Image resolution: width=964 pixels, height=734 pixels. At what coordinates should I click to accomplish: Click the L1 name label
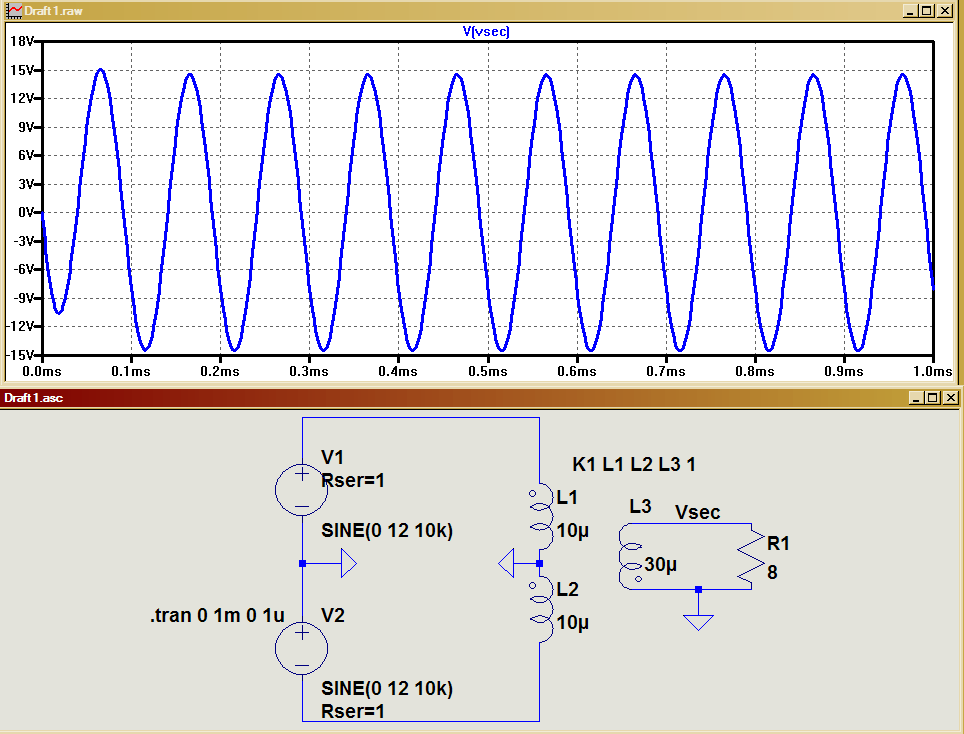tap(567, 497)
